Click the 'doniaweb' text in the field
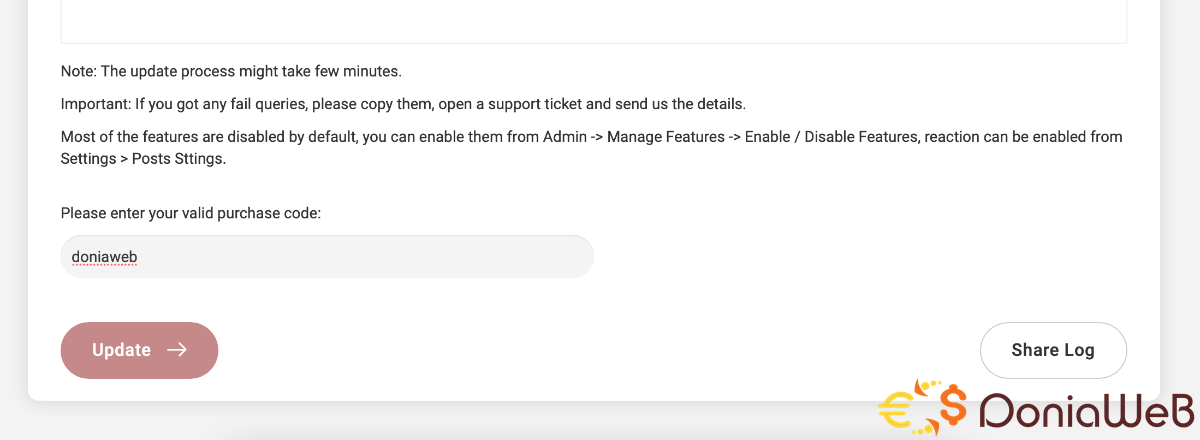The width and height of the screenshot is (1200, 440). pyautogui.click(x=104, y=257)
